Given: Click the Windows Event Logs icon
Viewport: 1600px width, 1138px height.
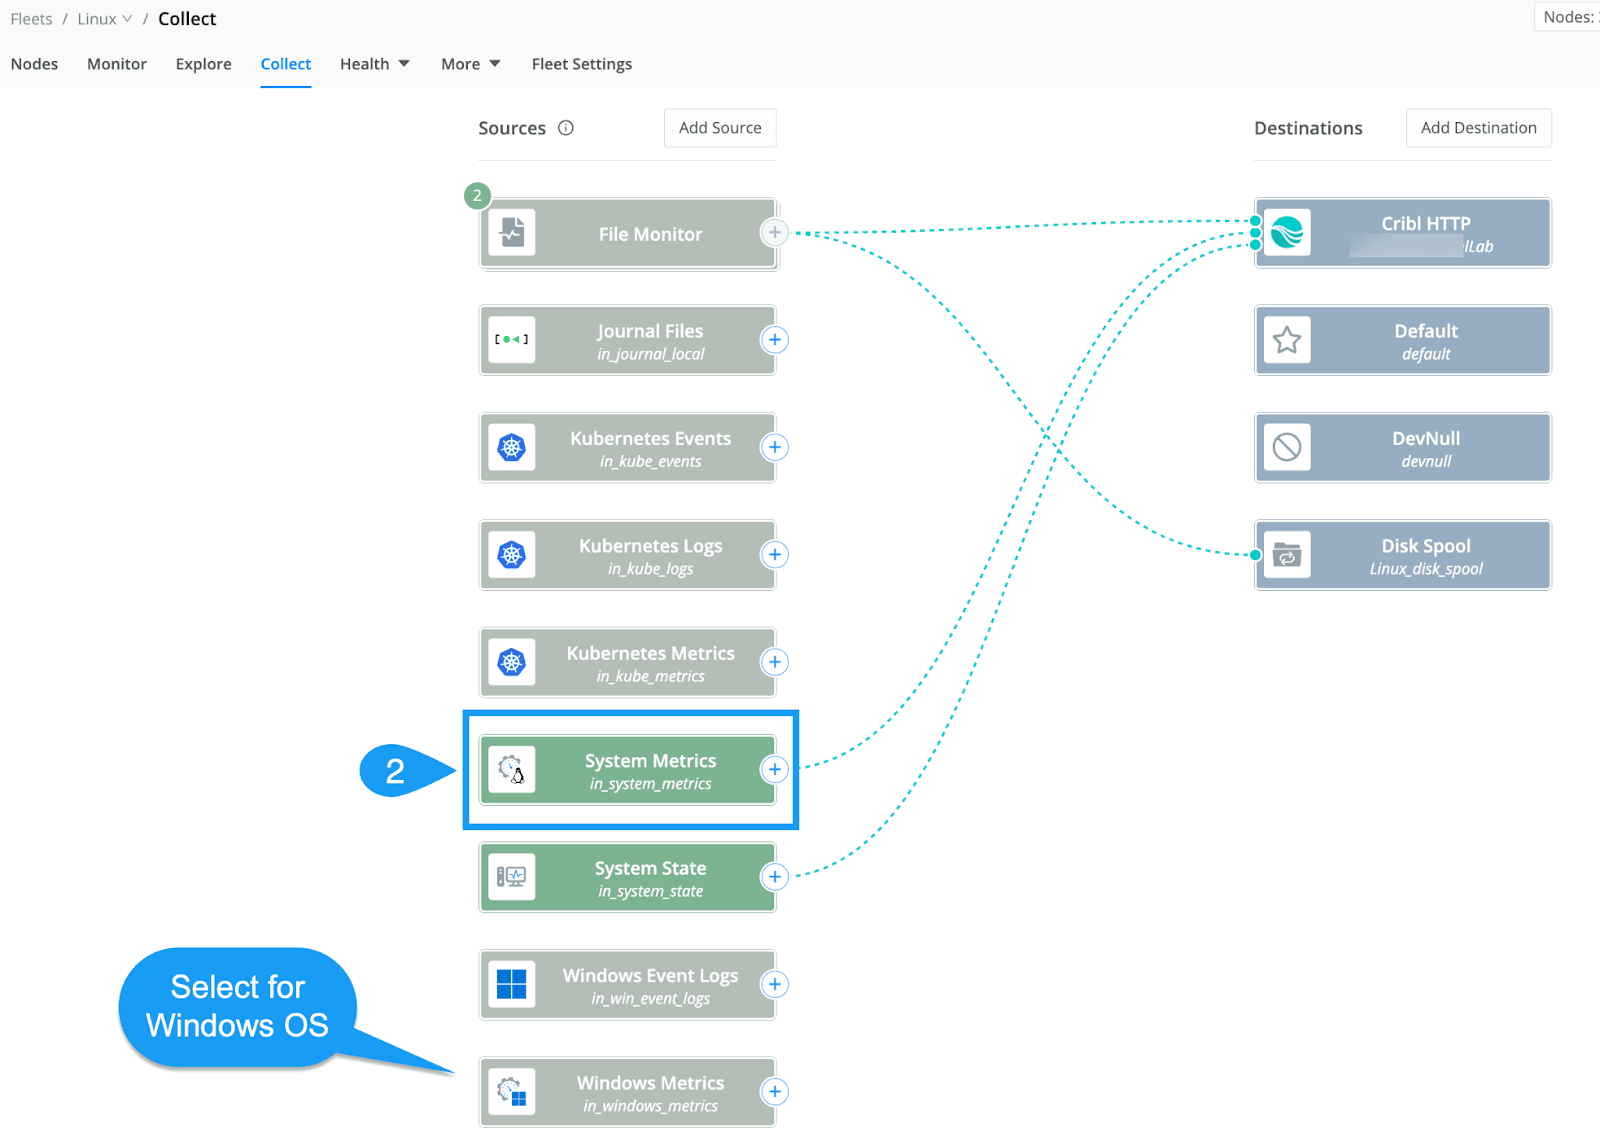Looking at the screenshot, I should pos(512,984).
